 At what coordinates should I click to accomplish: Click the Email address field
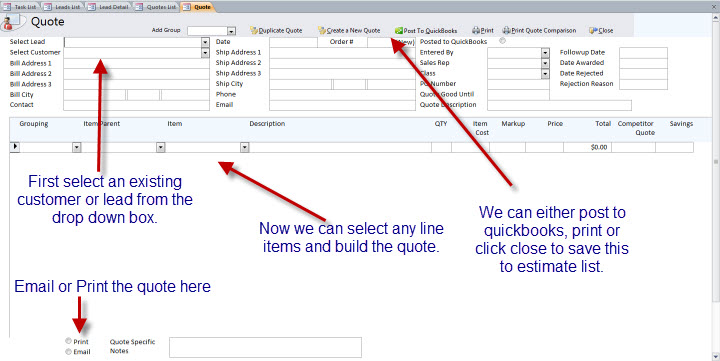(342, 105)
